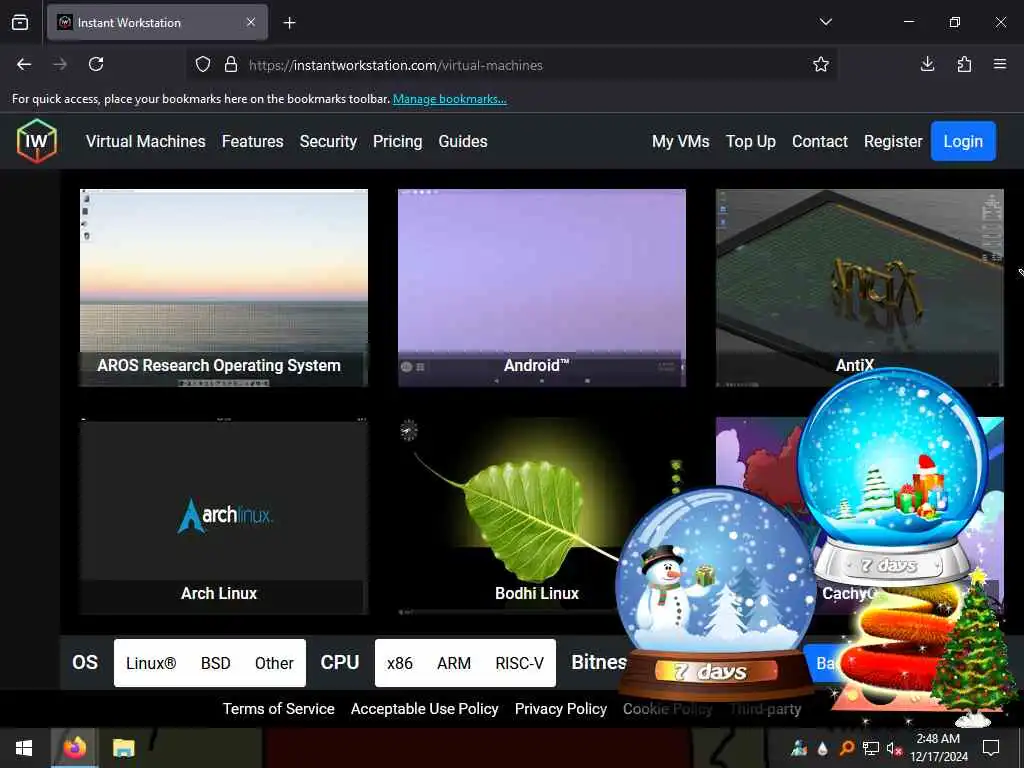Toggle the Other OS filter
1024x768 pixels.
coord(274,663)
